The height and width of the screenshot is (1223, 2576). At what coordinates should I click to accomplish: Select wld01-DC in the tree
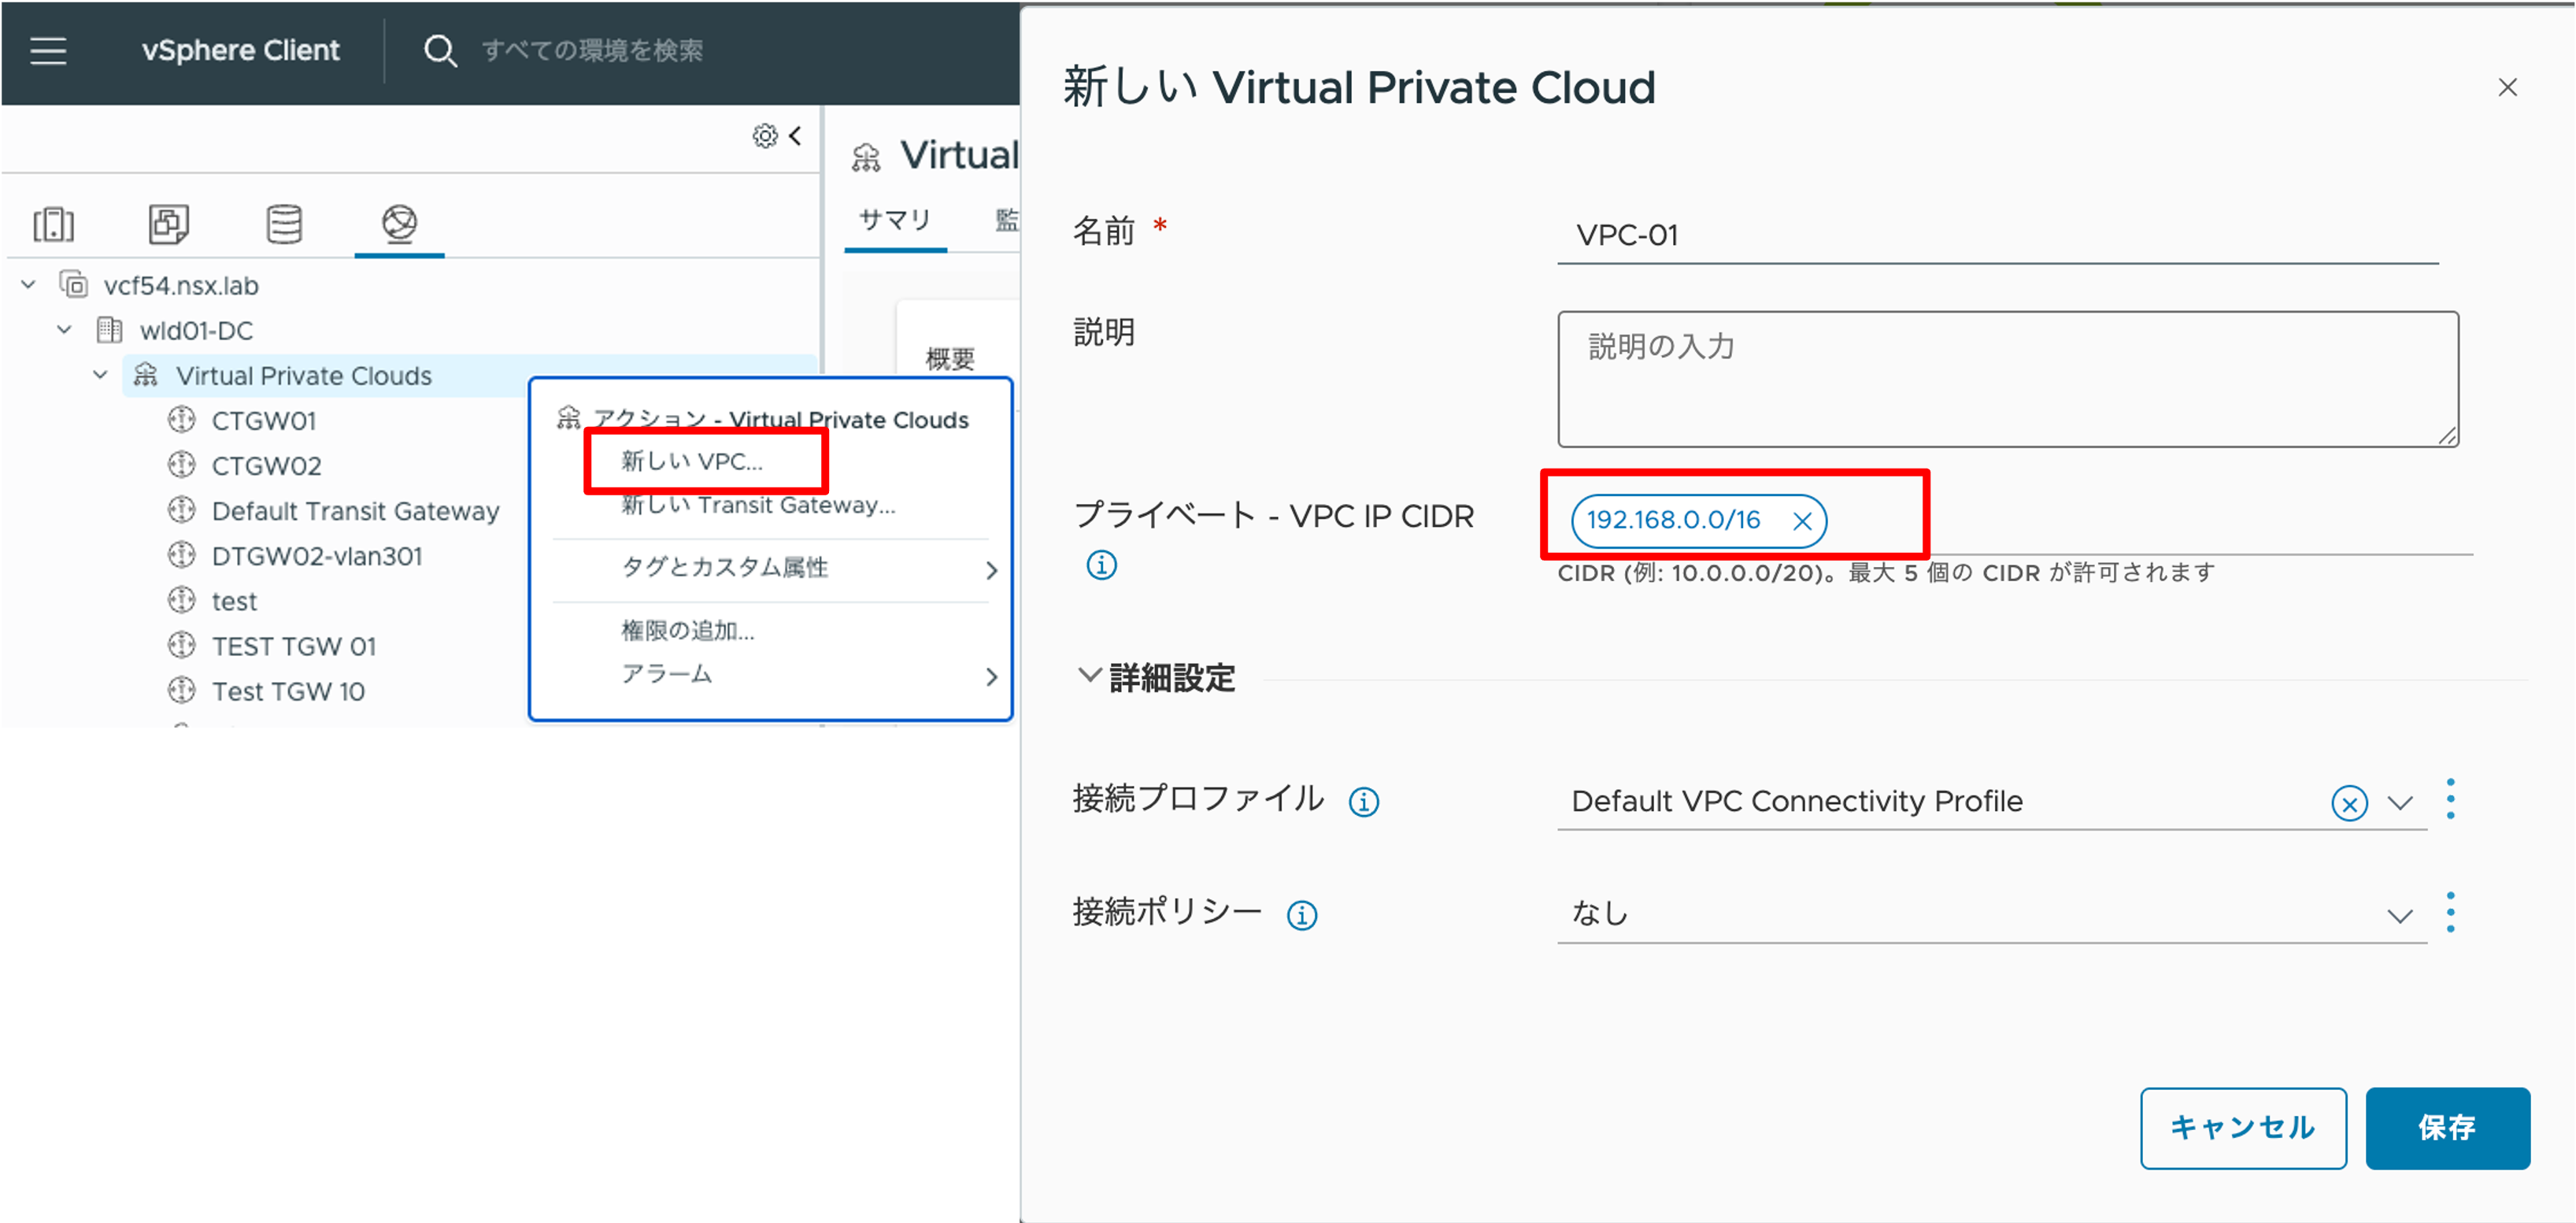click(x=196, y=331)
